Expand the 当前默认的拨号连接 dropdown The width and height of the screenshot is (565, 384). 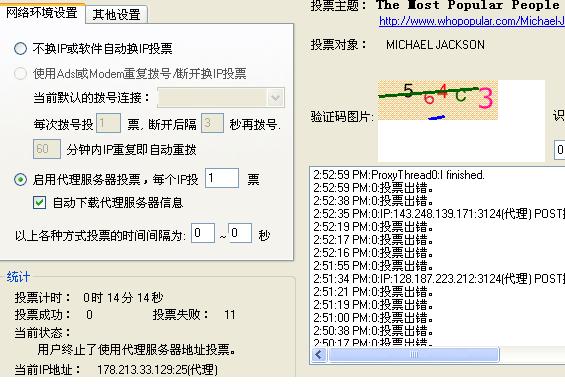276,98
